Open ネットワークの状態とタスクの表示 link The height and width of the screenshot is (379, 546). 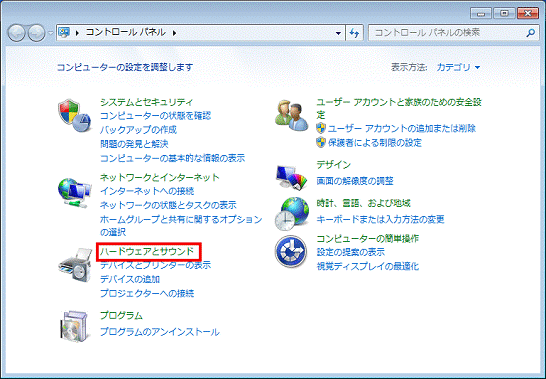coord(169,205)
